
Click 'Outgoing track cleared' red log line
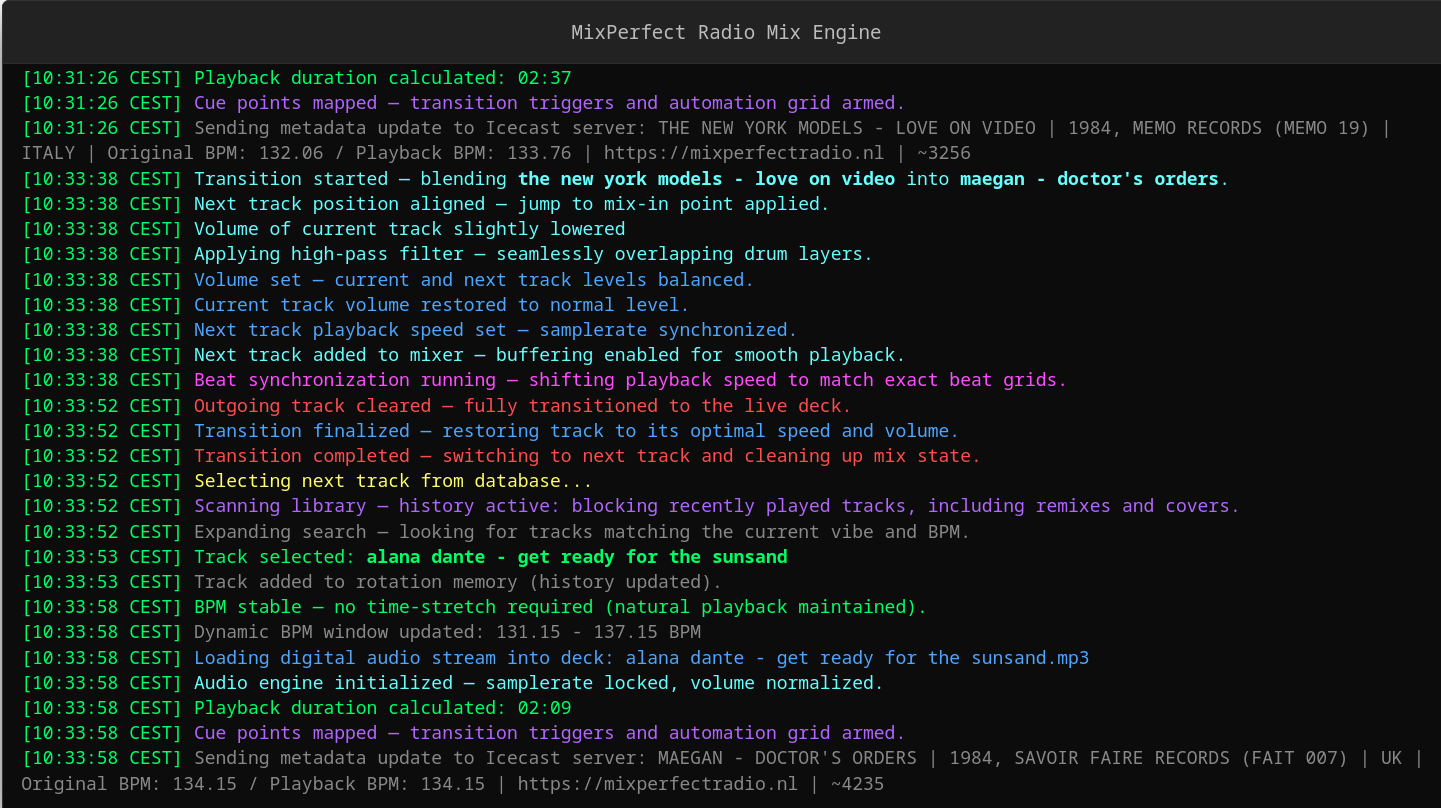coord(523,406)
